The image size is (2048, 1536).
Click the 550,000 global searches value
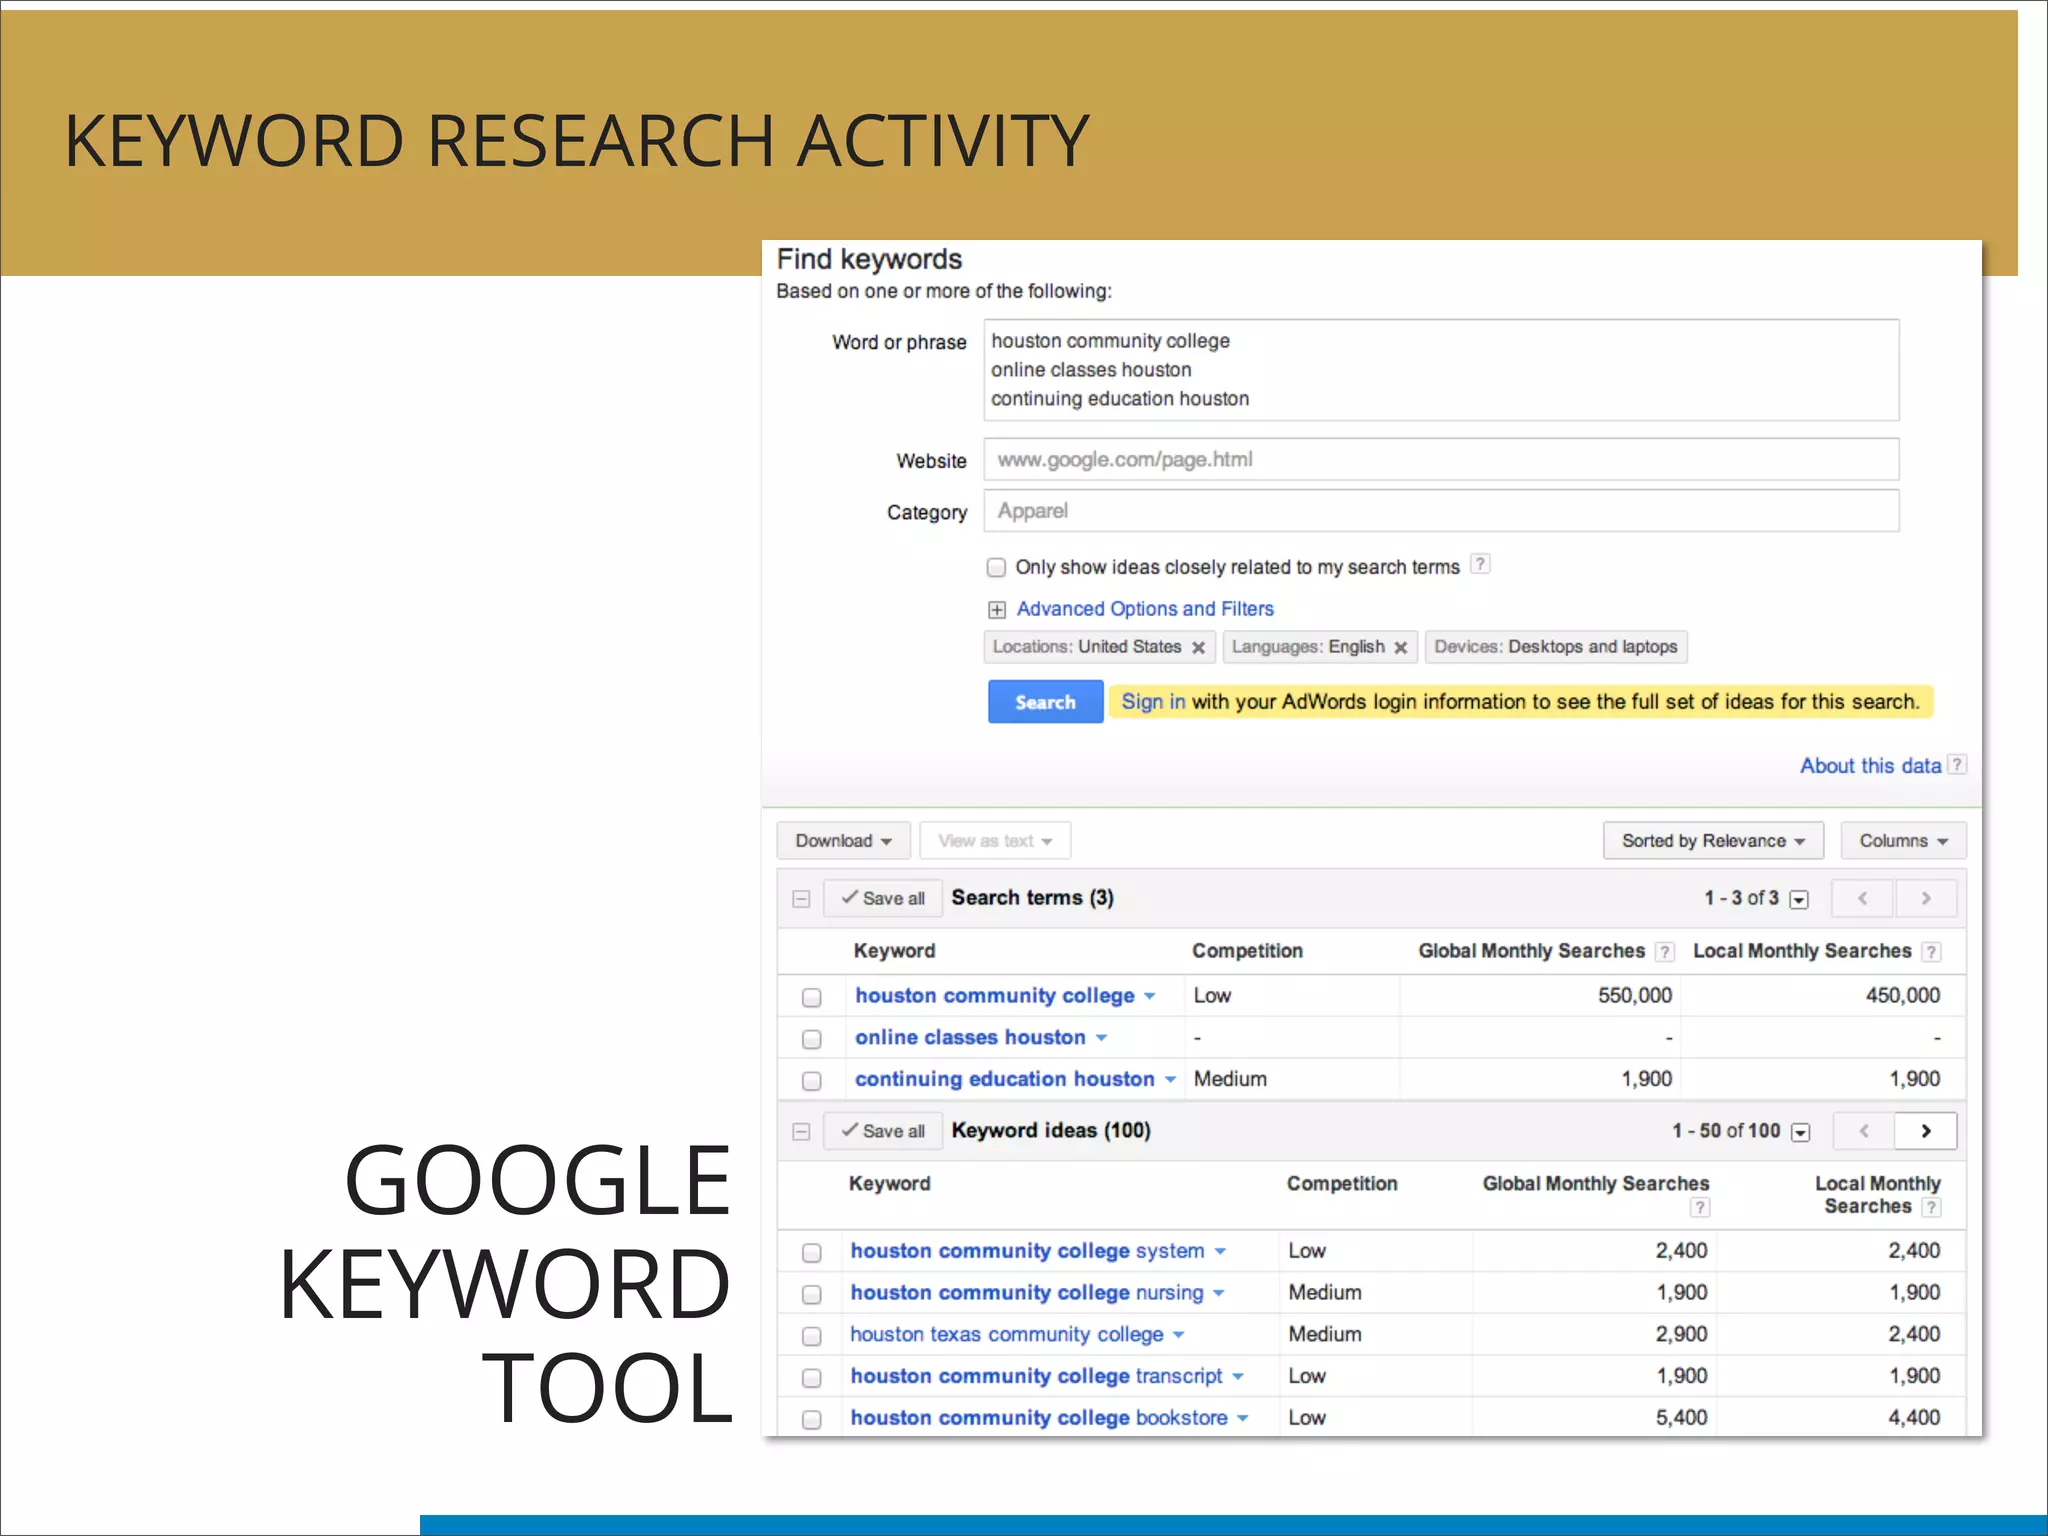1635,996
